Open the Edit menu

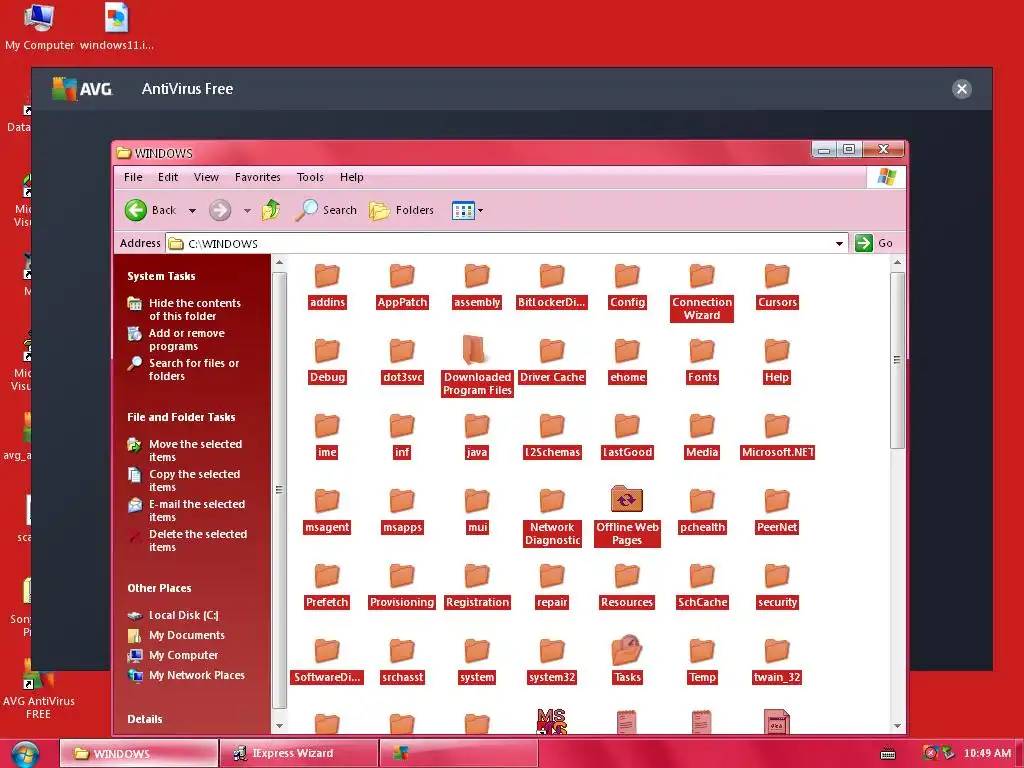(x=168, y=177)
